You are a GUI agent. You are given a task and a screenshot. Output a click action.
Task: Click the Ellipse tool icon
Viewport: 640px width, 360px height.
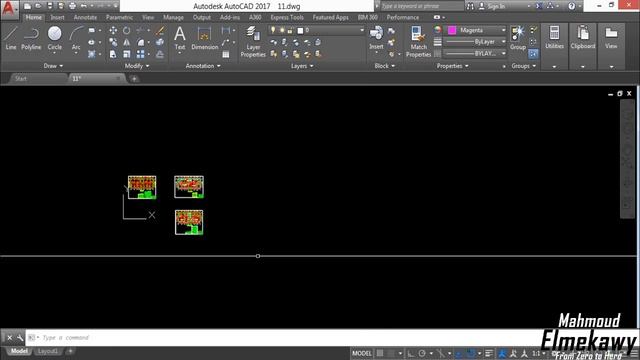tap(91, 42)
